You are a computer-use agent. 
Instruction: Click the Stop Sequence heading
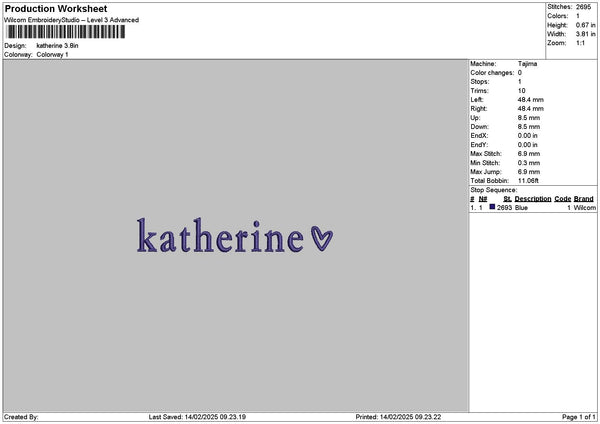pyautogui.click(x=494, y=190)
